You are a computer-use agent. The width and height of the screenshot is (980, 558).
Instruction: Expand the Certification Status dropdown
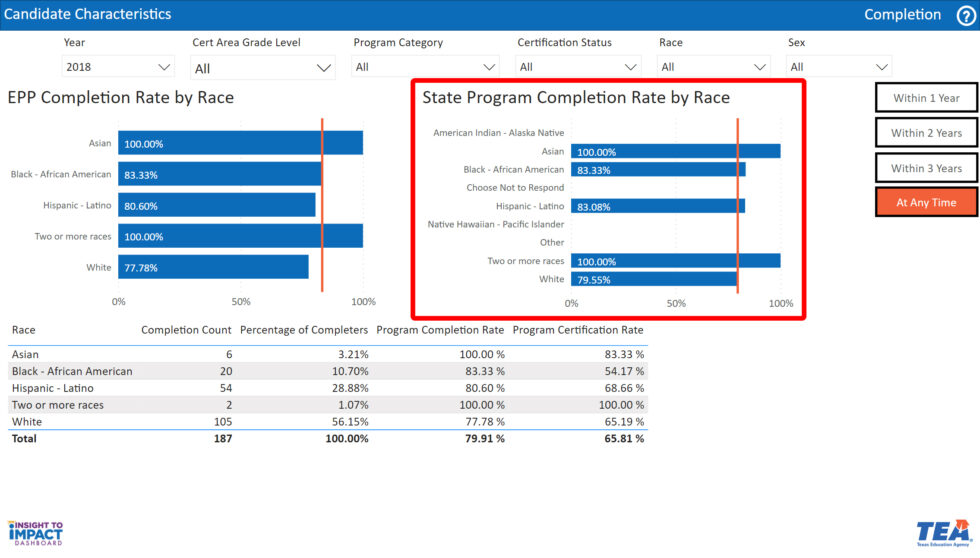click(x=578, y=67)
